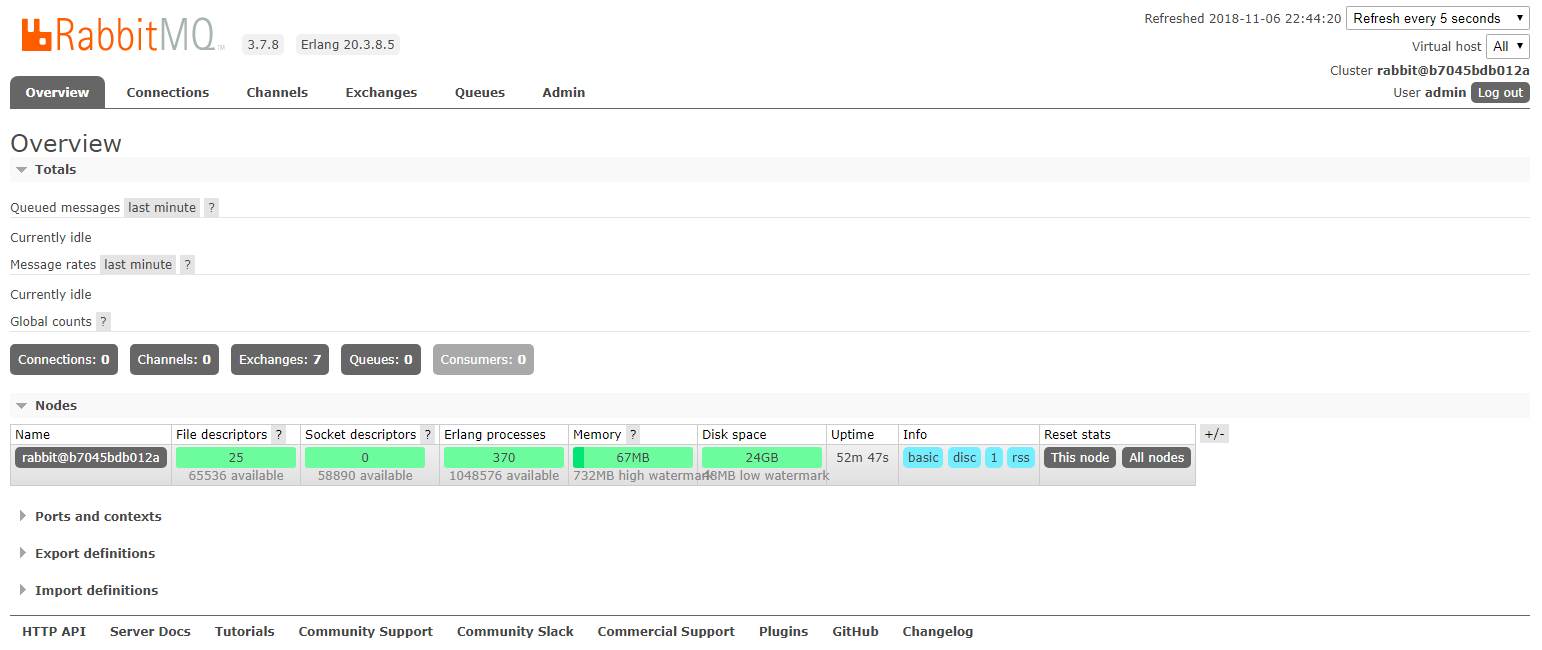Image resolution: width=1542 pixels, height=650 pixels.
Task: Open help for Socket descriptors column
Action: (x=428, y=435)
